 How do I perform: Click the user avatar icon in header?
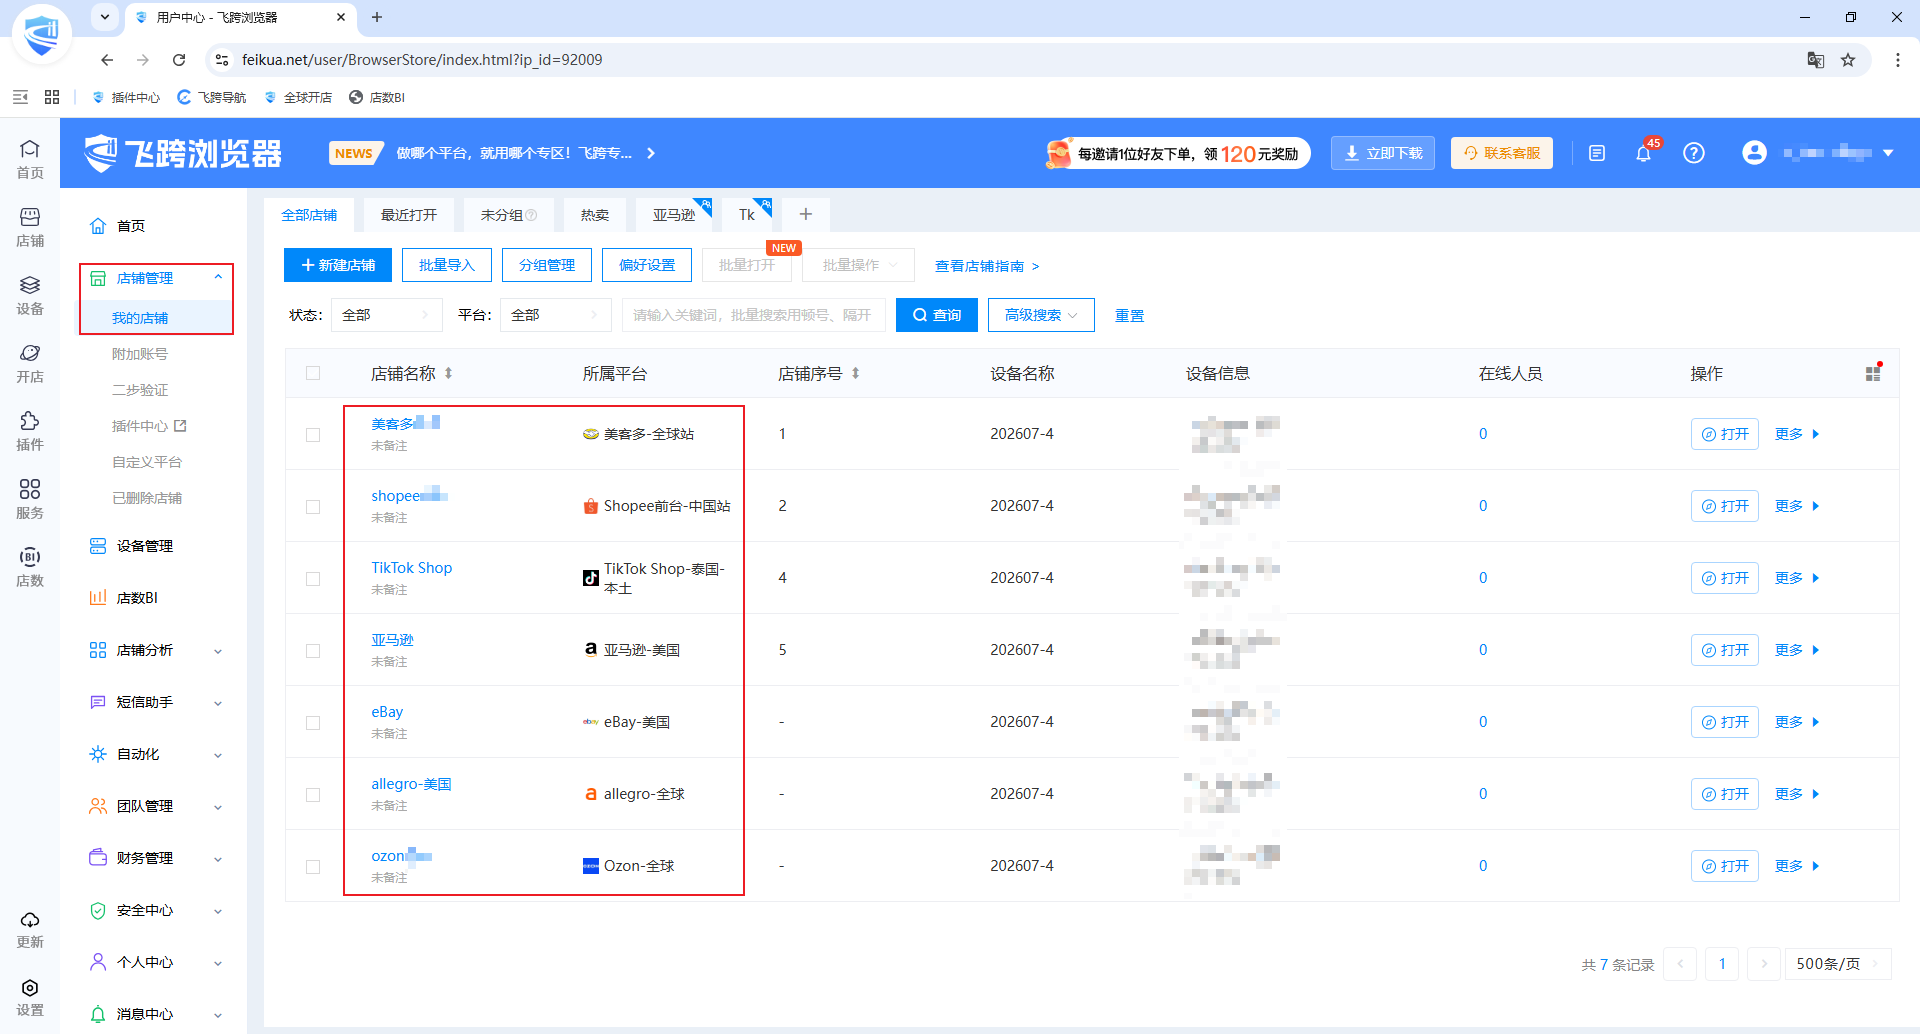(x=1754, y=153)
